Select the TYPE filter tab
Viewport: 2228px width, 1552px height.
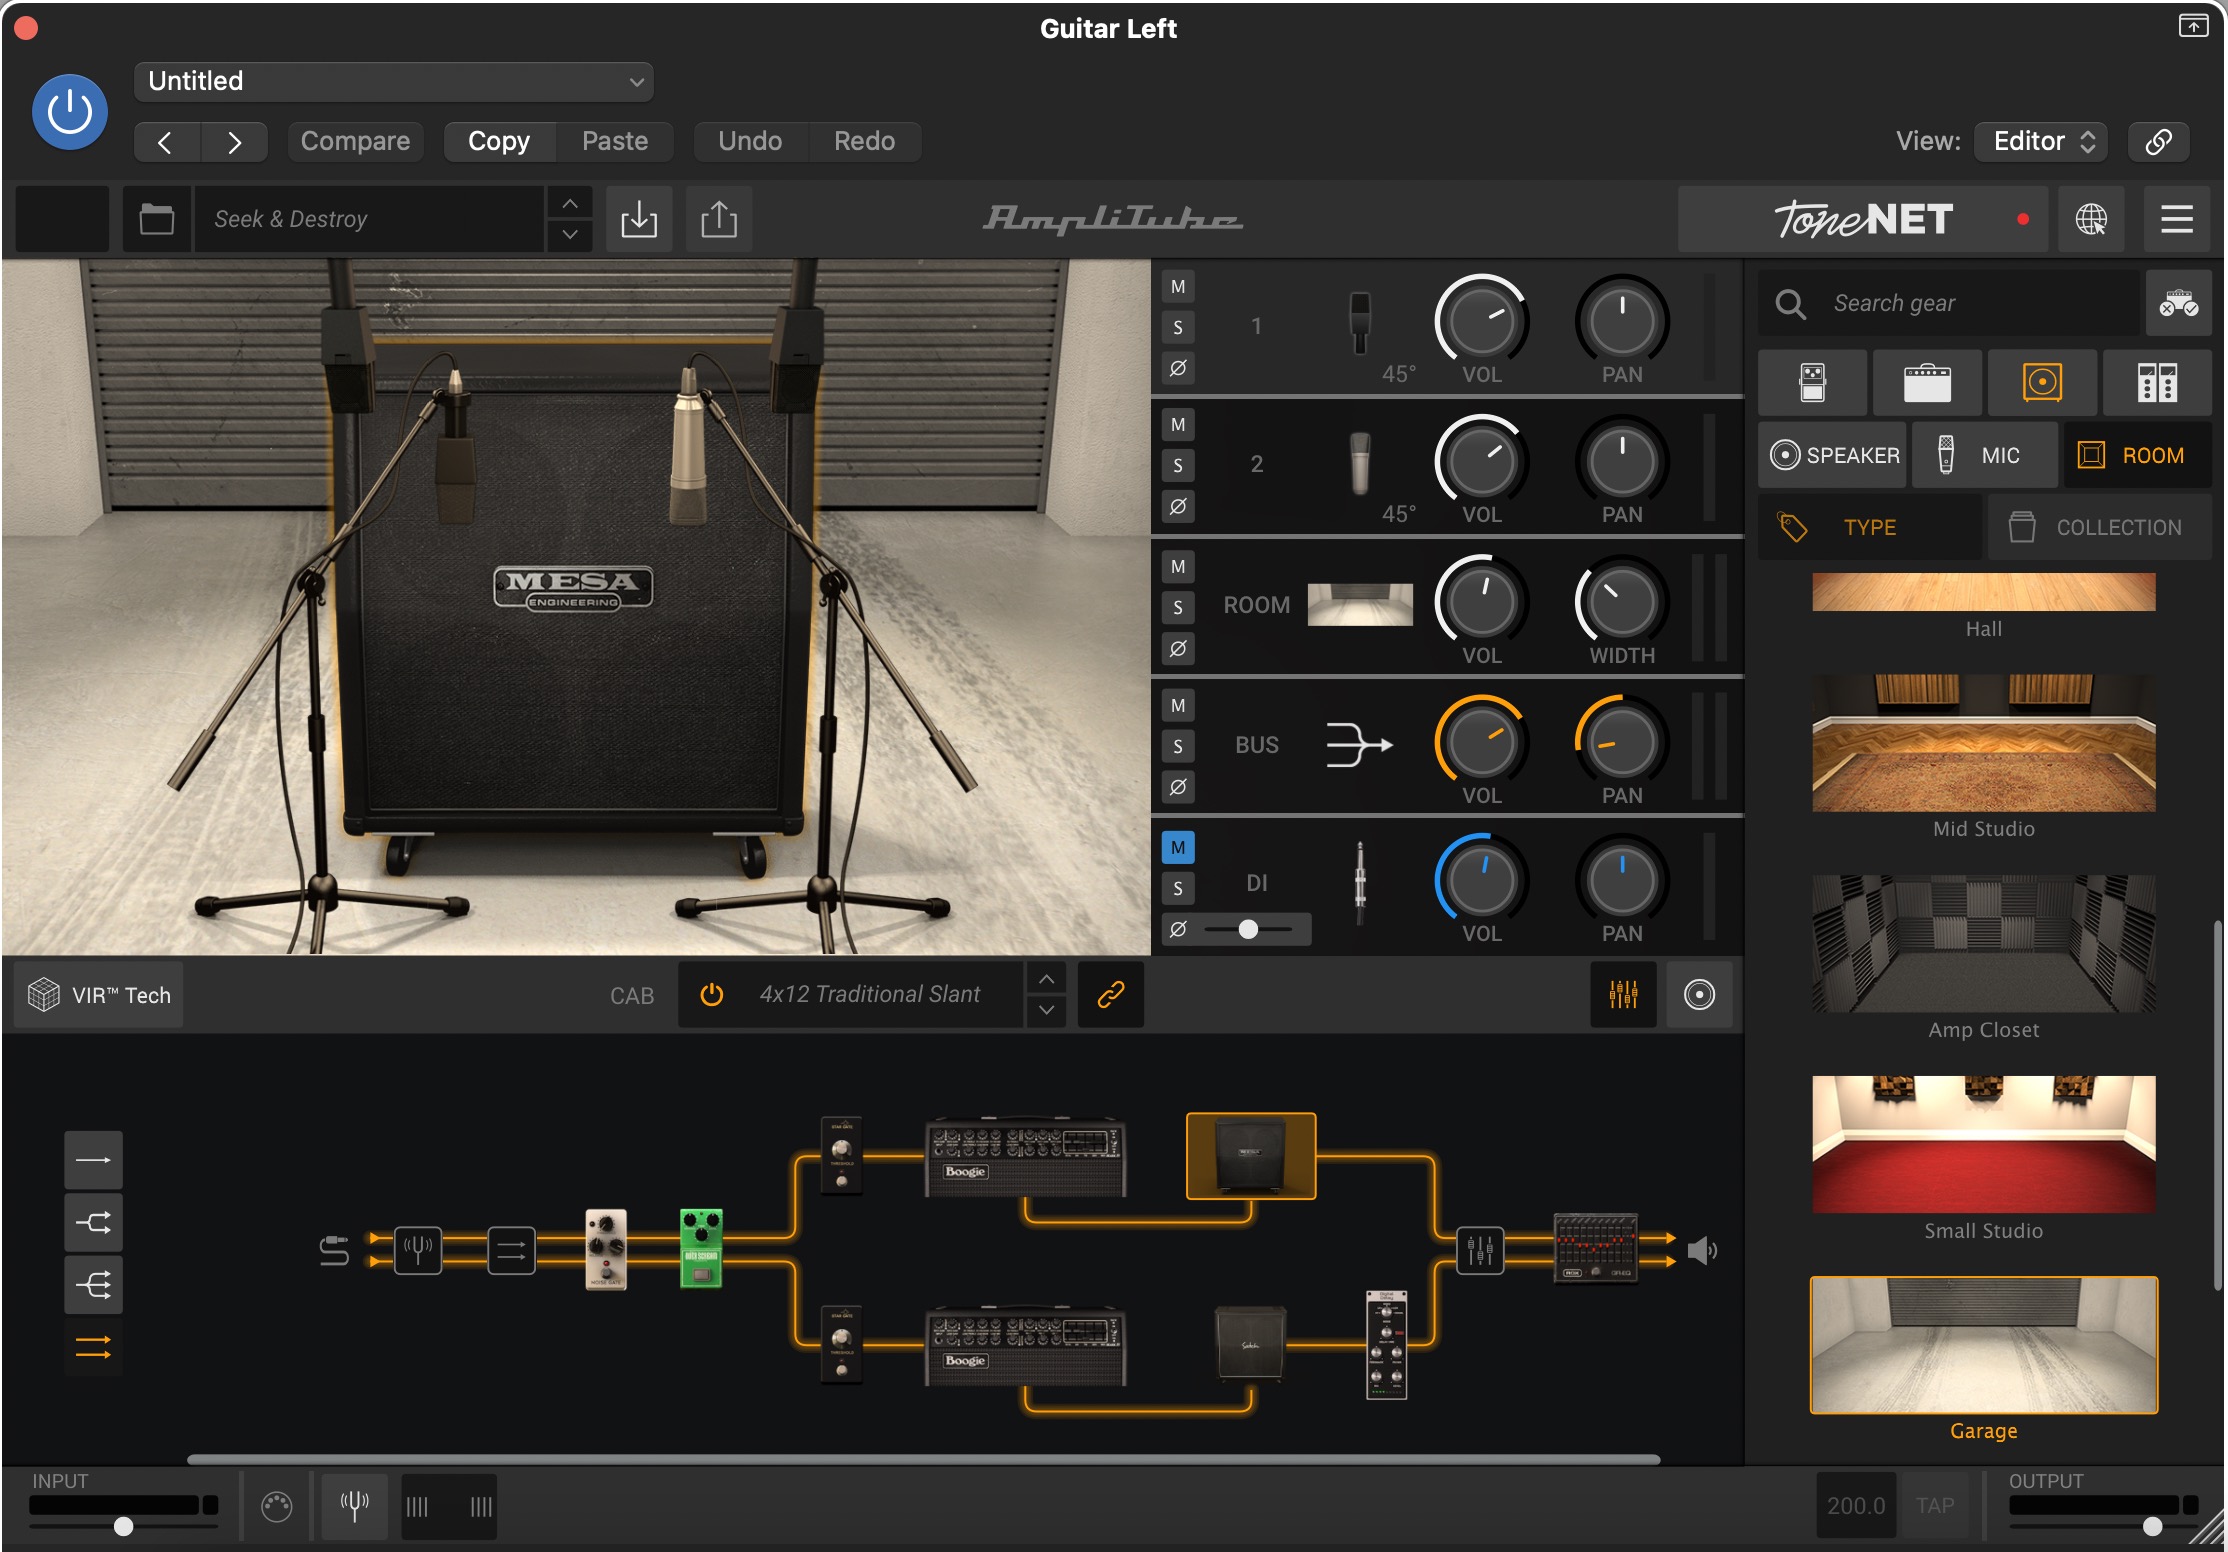pos(1869,527)
